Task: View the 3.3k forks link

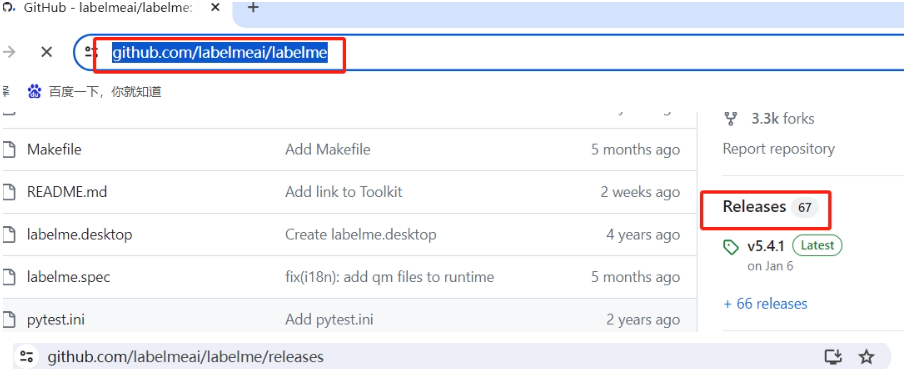Action: pos(782,119)
